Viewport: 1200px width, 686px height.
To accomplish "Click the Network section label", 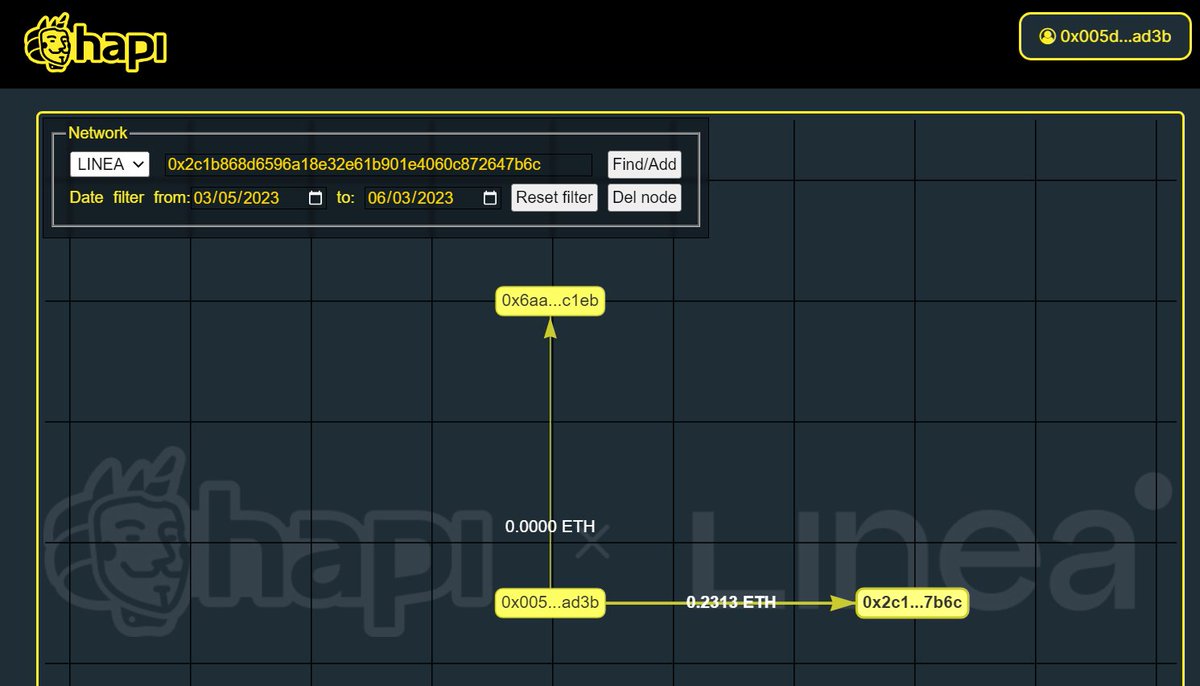I will (97, 132).
